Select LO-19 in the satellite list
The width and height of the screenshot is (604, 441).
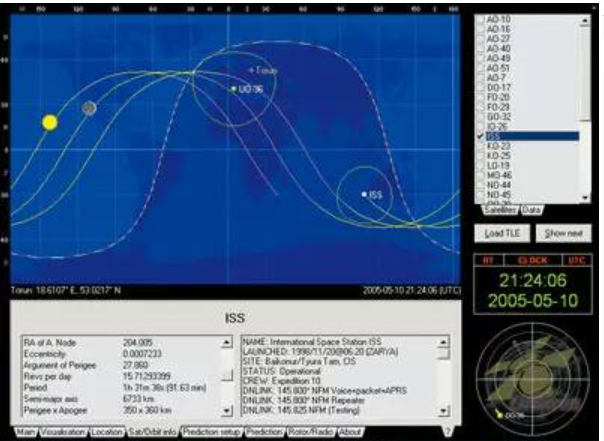pos(498,166)
